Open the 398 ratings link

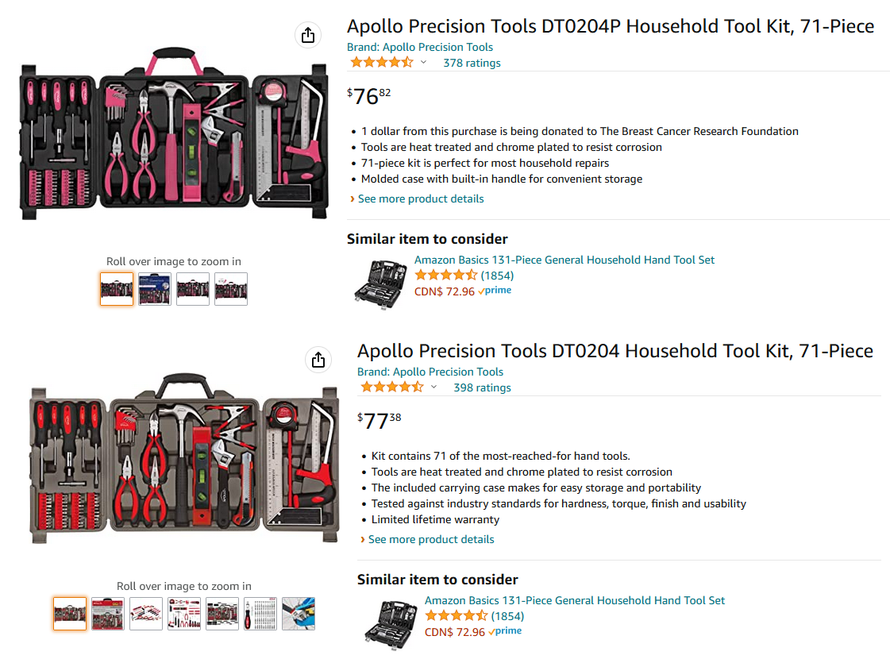coord(482,388)
